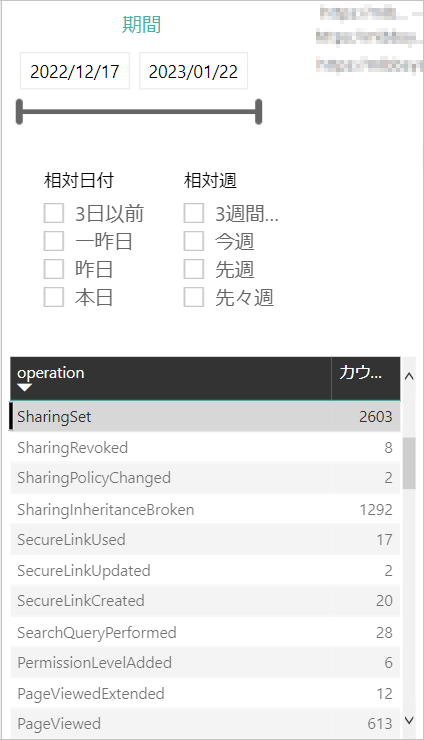
Task: Click the scroll up arrow of table
Action: click(409, 376)
